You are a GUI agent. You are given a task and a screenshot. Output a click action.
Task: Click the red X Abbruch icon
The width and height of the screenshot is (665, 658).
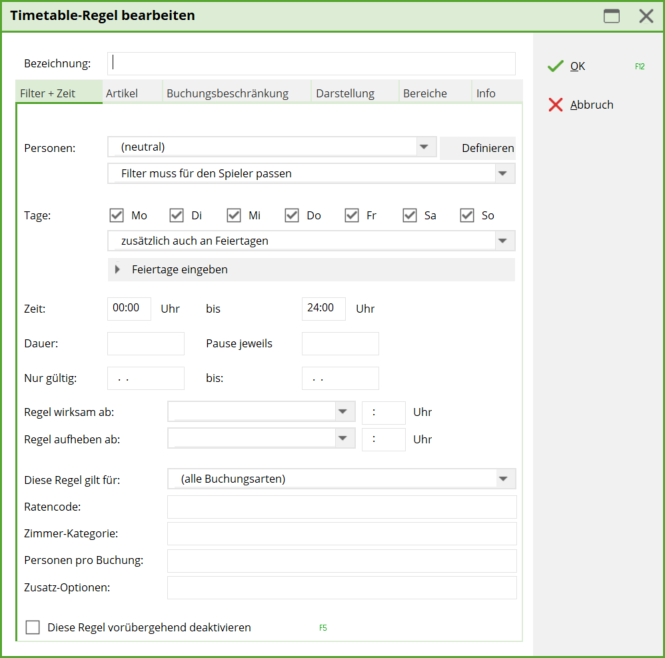point(556,105)
